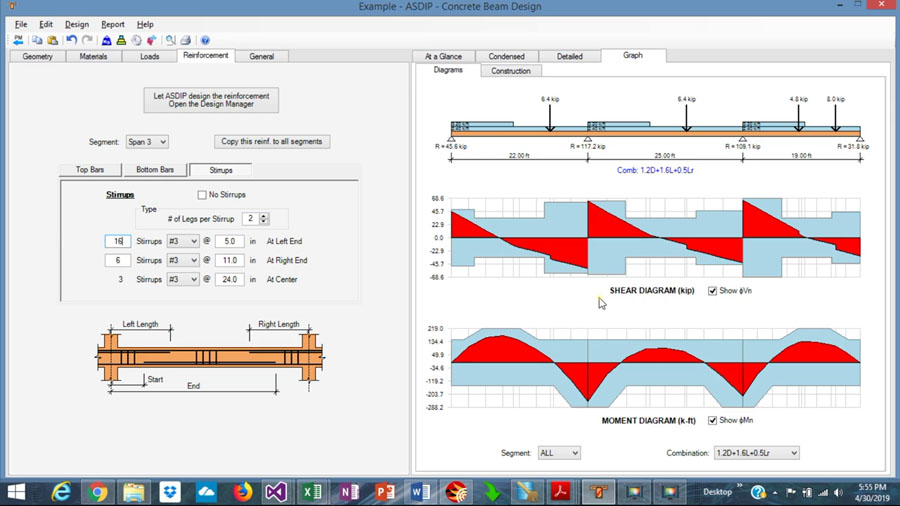This screenshot has height=506, width=900.
Task: Click the Right End stirrup count field
Action: coord(118,260)
